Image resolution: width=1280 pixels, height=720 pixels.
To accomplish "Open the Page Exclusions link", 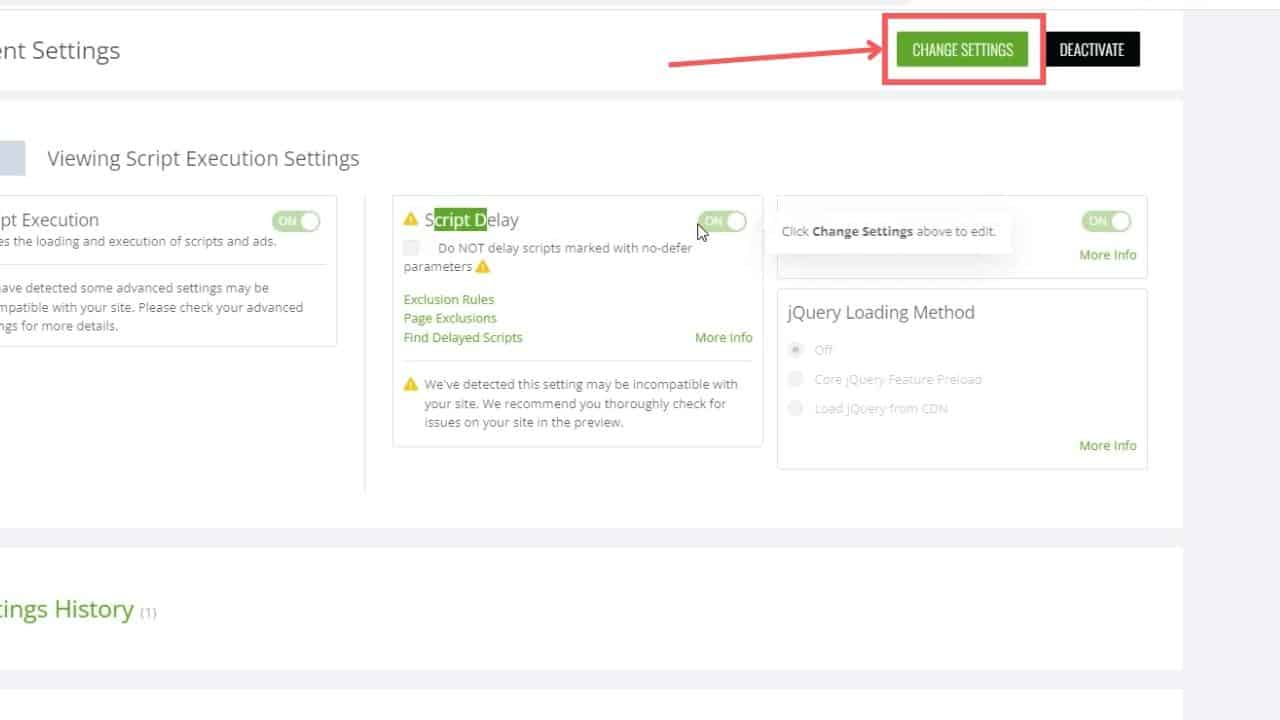I will 450,318.
